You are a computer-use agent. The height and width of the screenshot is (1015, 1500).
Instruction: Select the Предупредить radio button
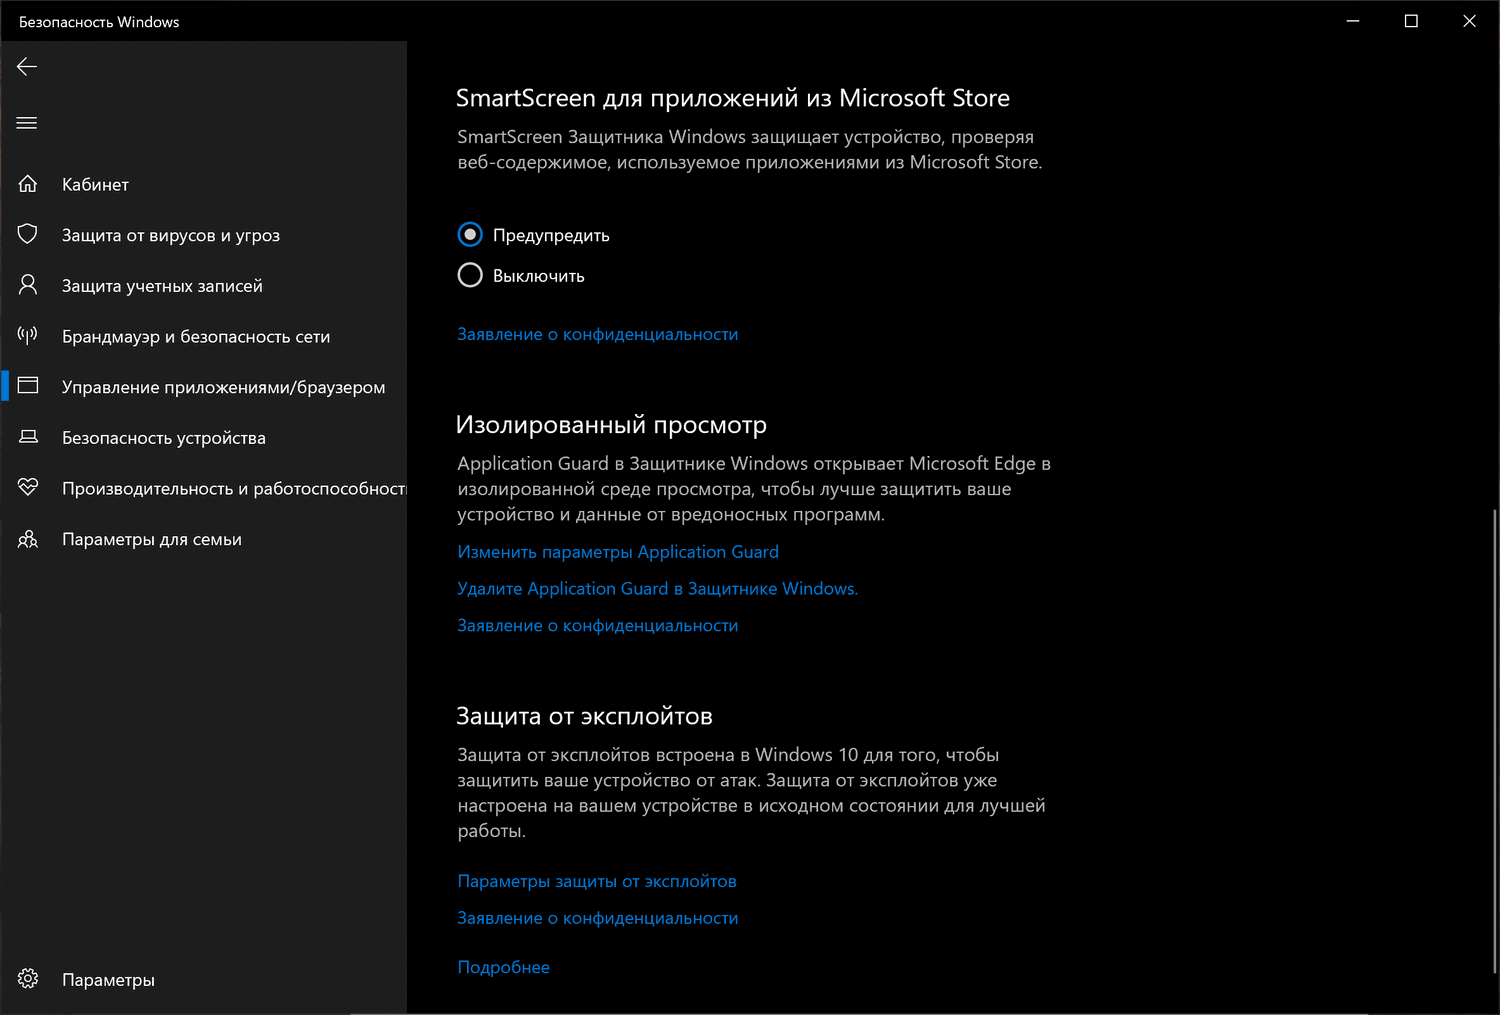[x=470, y=235]
